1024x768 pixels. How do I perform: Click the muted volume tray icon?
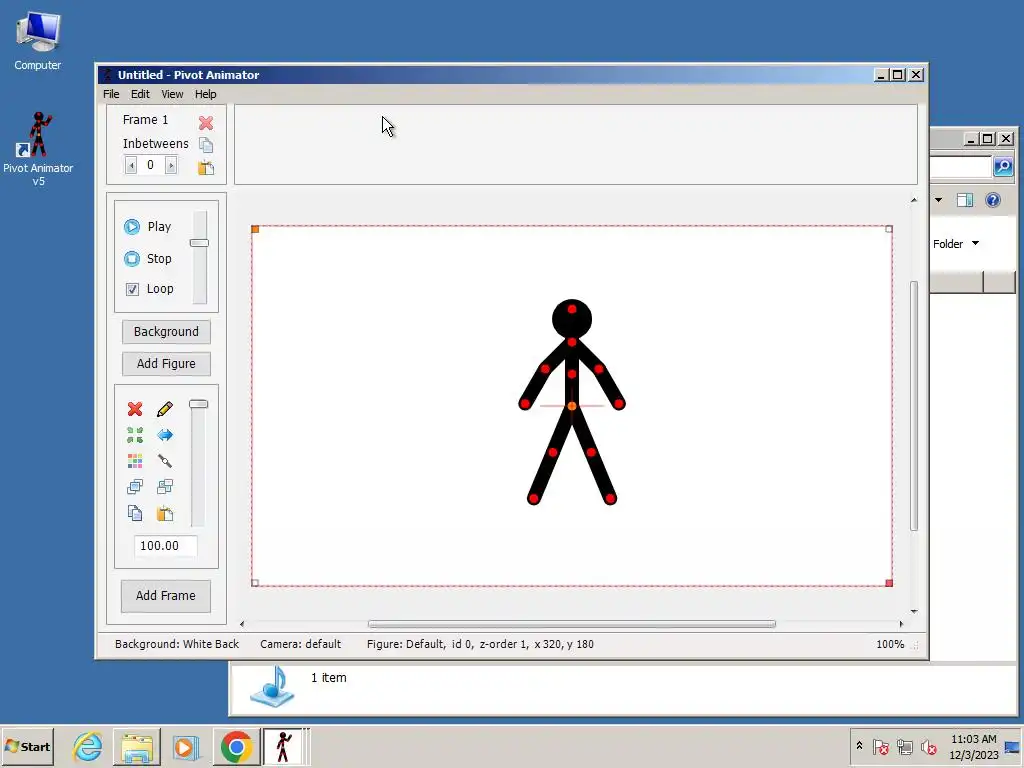[x=929, y=746]
